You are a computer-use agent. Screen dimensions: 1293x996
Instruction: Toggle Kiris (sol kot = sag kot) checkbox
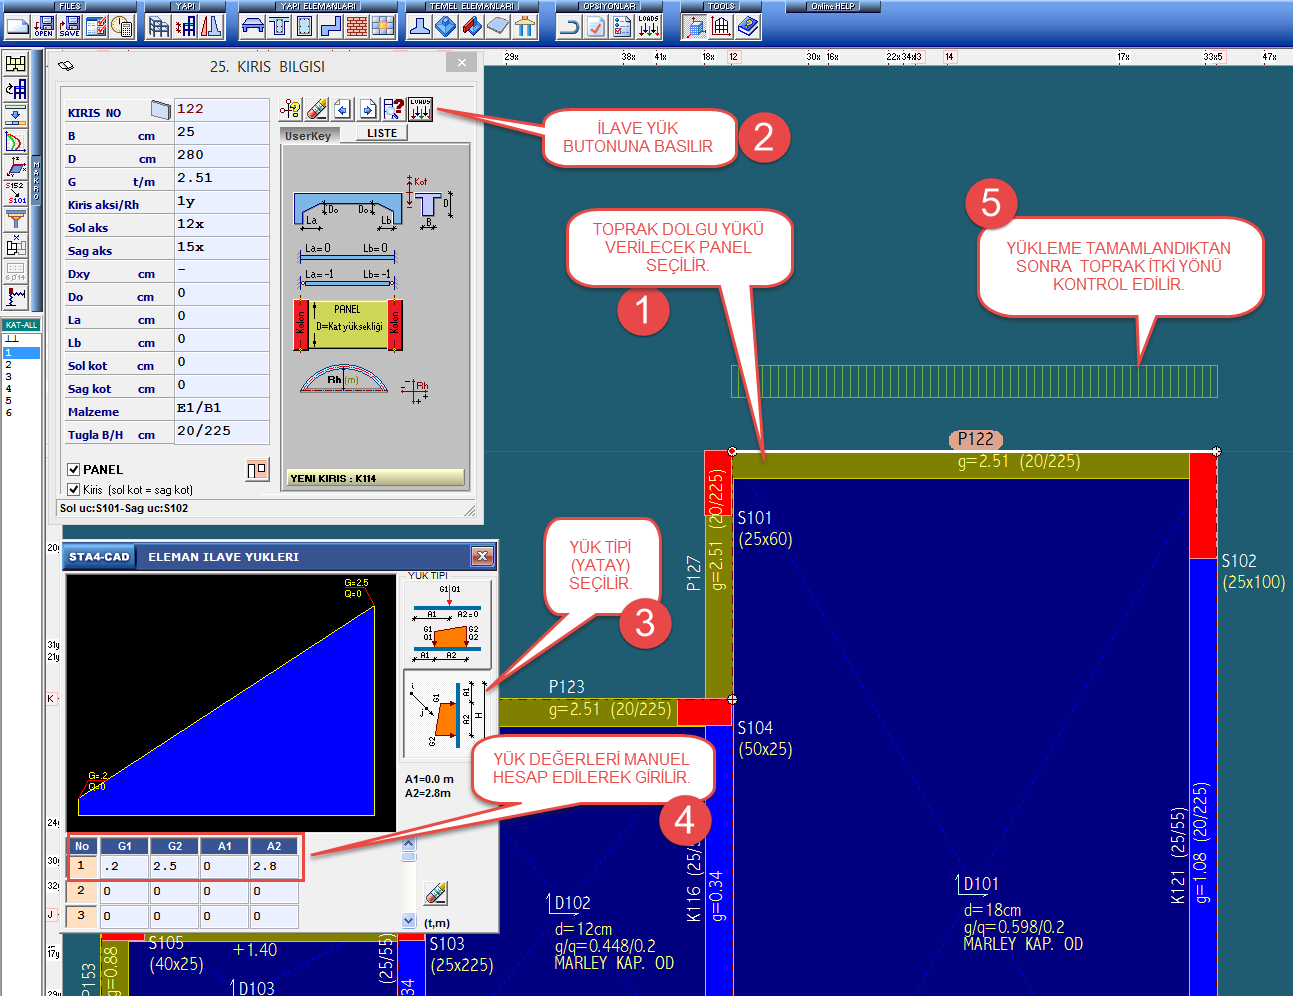74,489
